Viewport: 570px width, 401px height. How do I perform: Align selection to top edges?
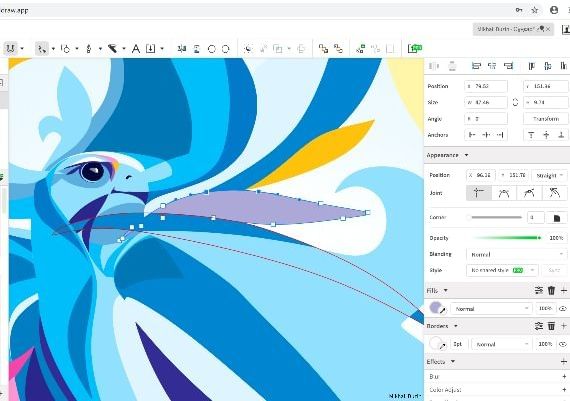pos(531,66)
